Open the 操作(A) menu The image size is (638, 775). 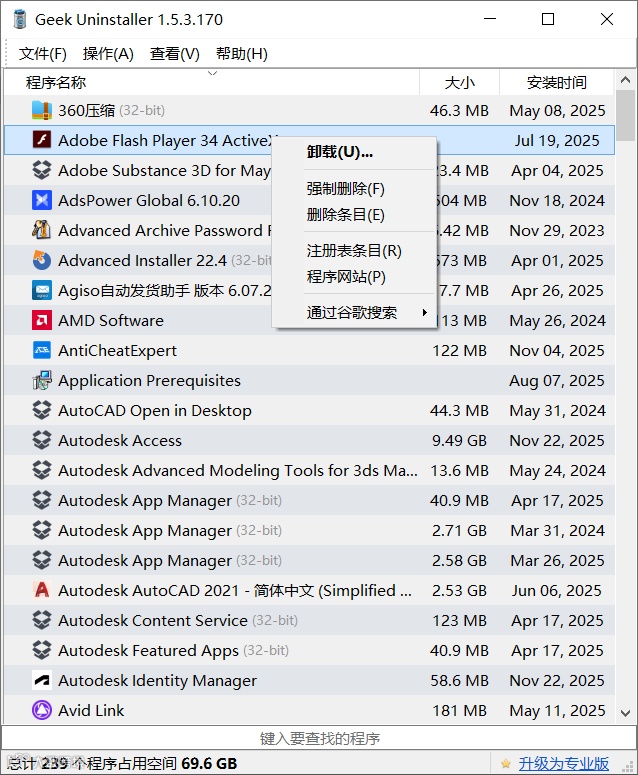(x=108, y=53)
